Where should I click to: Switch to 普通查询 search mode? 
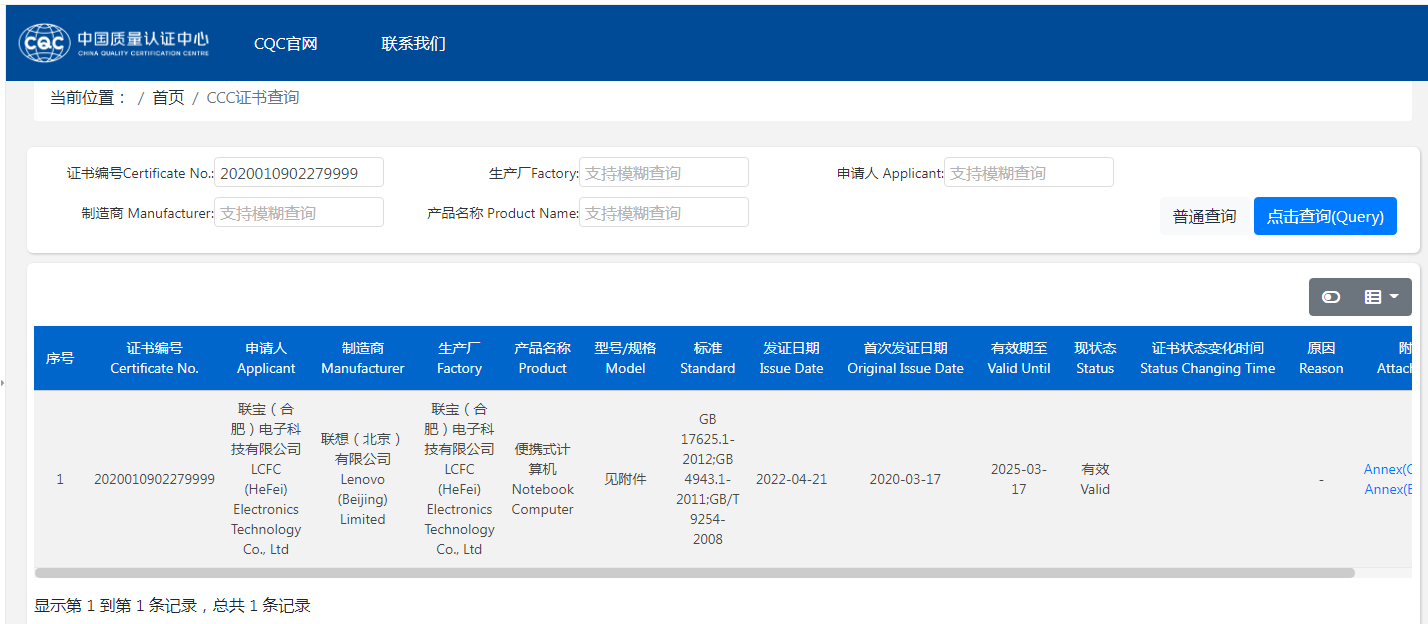tap(1204, 216)
